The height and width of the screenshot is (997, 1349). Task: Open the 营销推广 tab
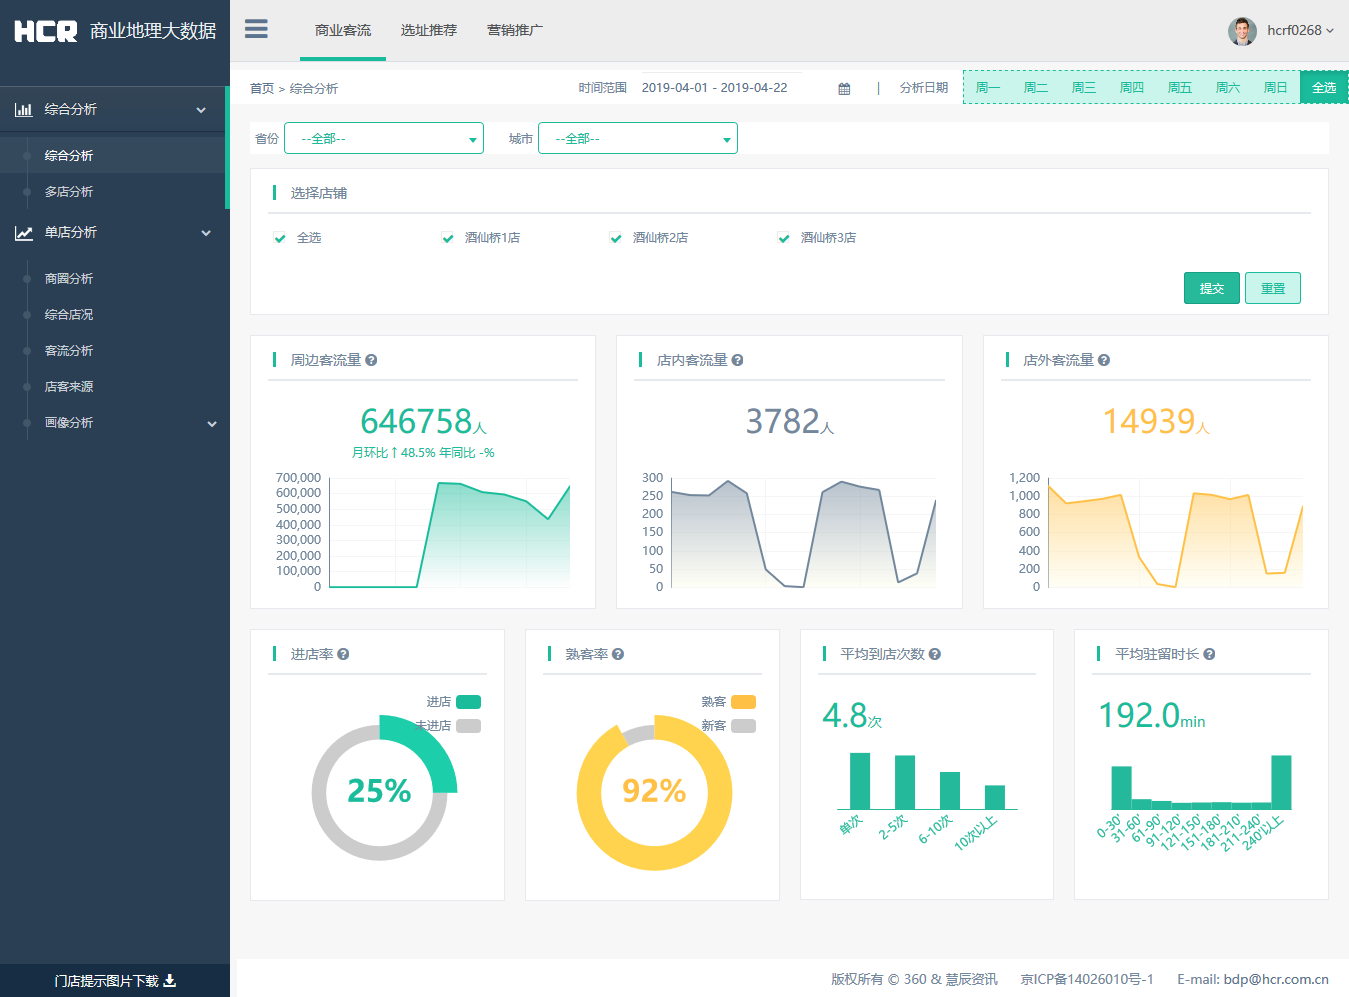(x=515, y=30)
